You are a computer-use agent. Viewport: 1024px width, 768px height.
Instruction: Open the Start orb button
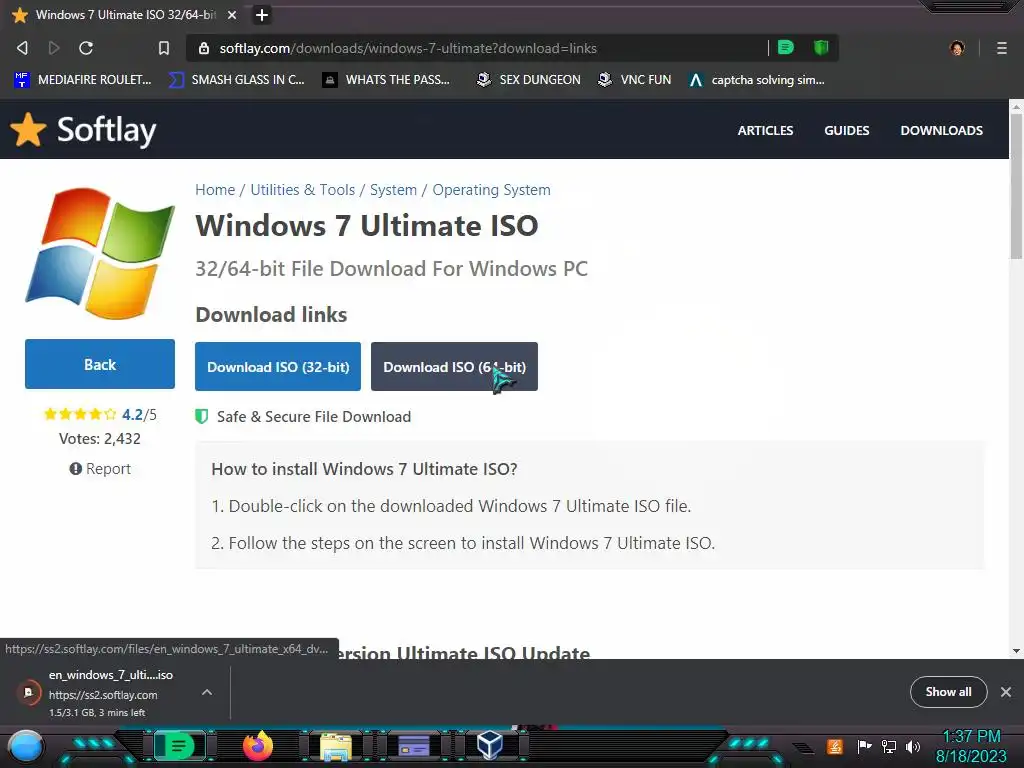tap(25, 746)
